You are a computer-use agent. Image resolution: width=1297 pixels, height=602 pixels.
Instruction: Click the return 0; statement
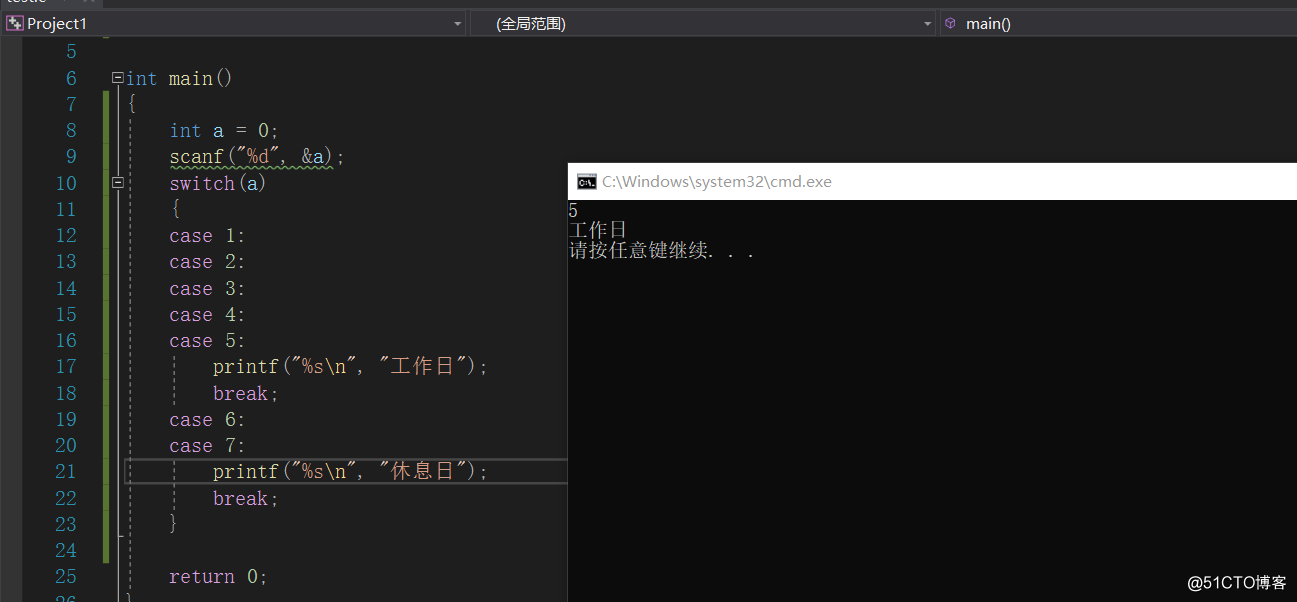218,577
